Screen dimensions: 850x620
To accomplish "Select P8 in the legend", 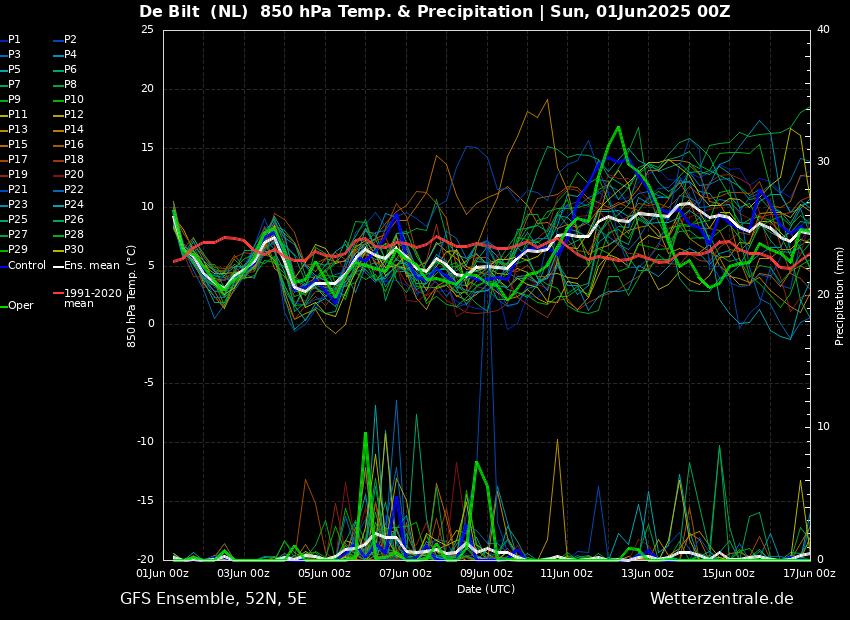I will (65, 85).
